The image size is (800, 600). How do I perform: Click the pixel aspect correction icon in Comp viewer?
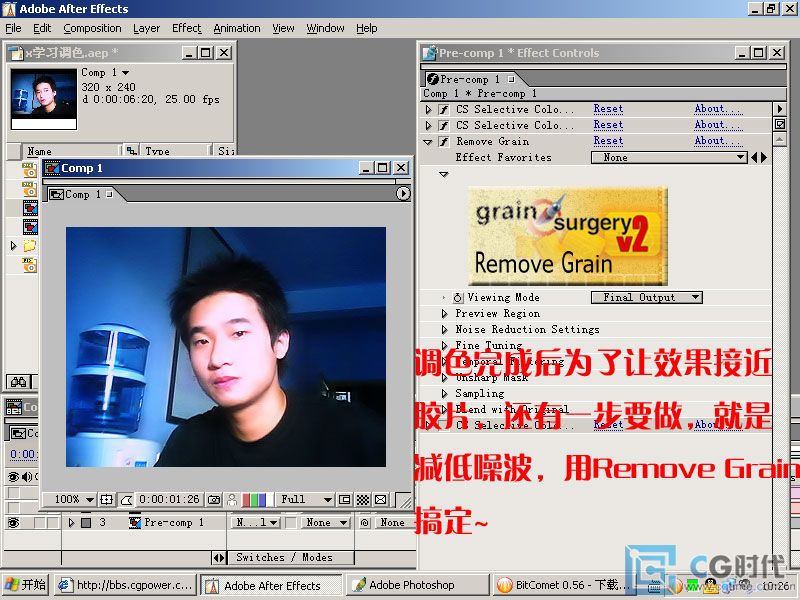coord(381,499)
